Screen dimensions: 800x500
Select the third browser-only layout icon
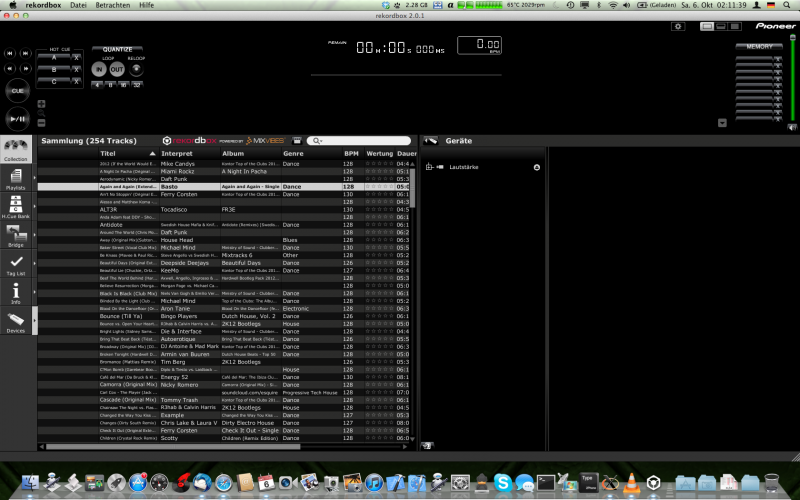click(x=735, y=27)
